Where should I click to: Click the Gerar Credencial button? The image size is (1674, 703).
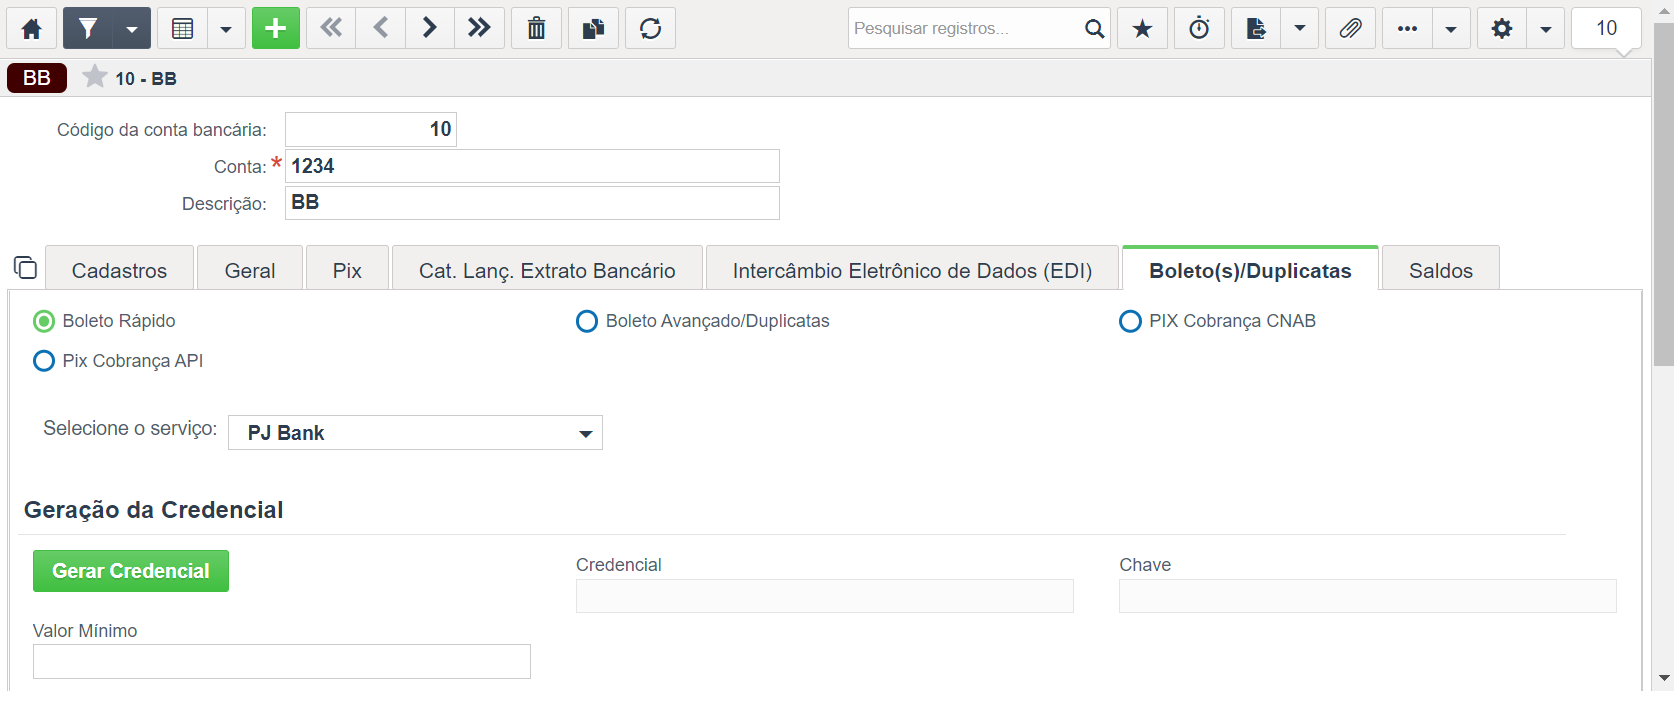click(x=131, y=571)
